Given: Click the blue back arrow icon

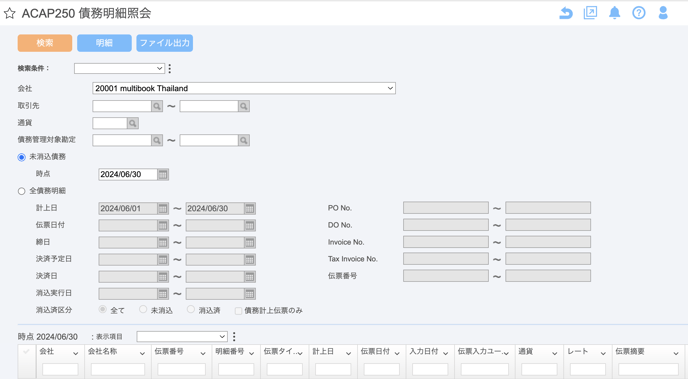Looking at the screenshot, I should click(x=566, y=13).
